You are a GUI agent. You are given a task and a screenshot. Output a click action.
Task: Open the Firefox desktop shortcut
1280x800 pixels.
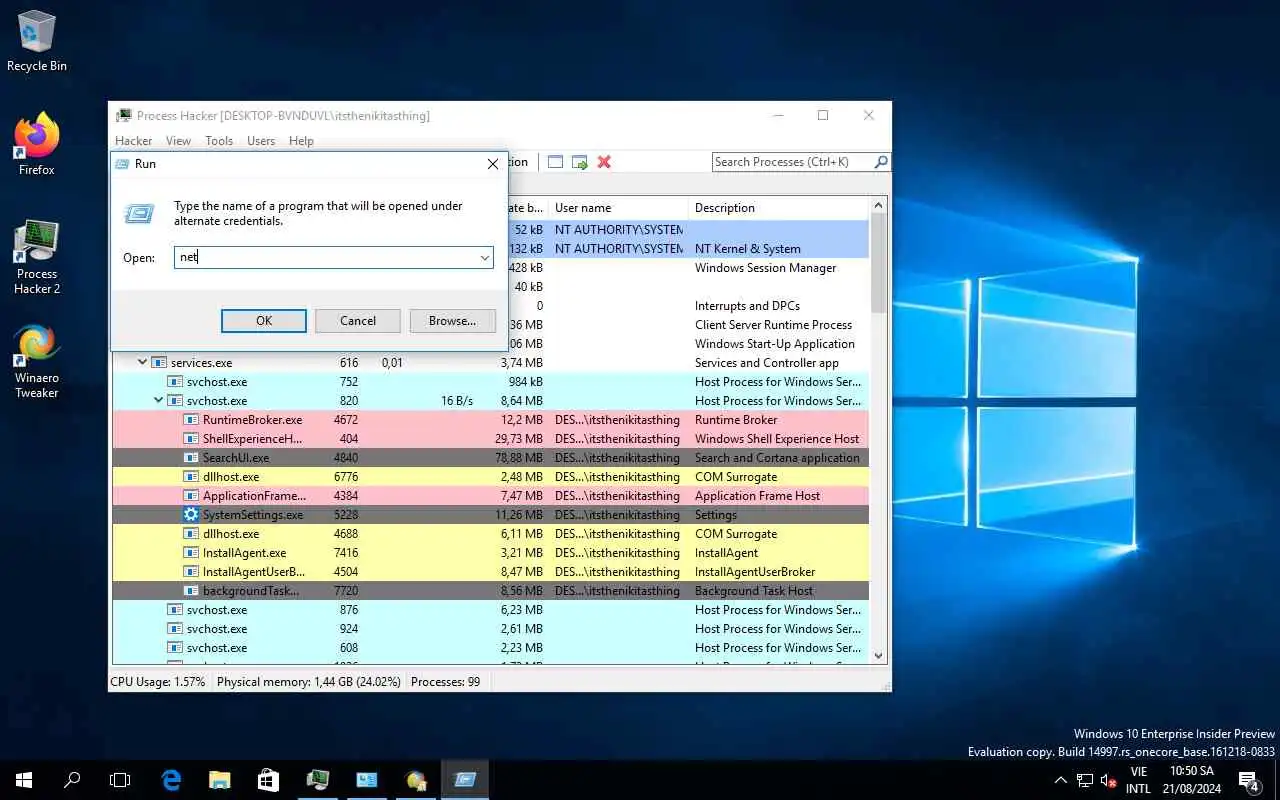coord(37,145)
